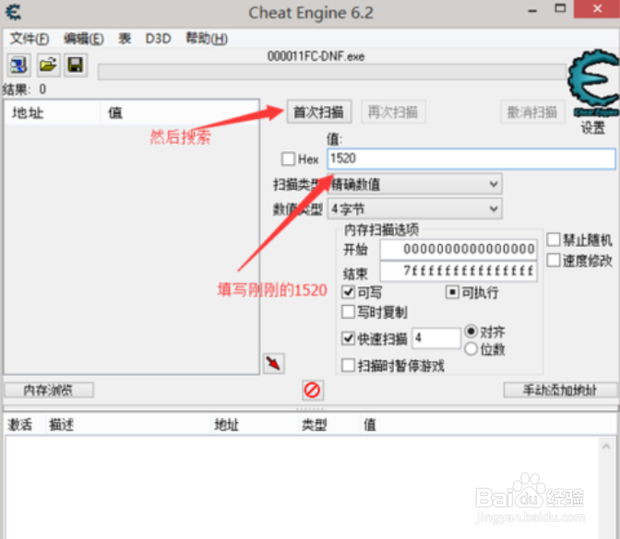The width and height of the screenshot is (620, 539).
Task: Click the 地址 column header in results
Action: (52, 113)
